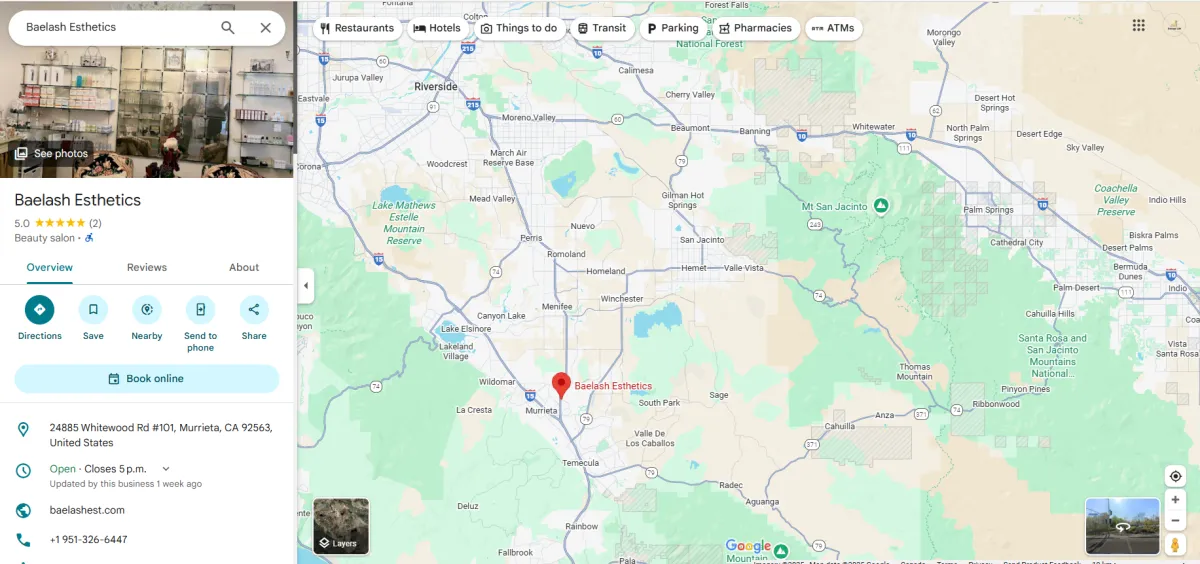Click the clock hours icon
The image size is (1200, 564).
[23, 470]
